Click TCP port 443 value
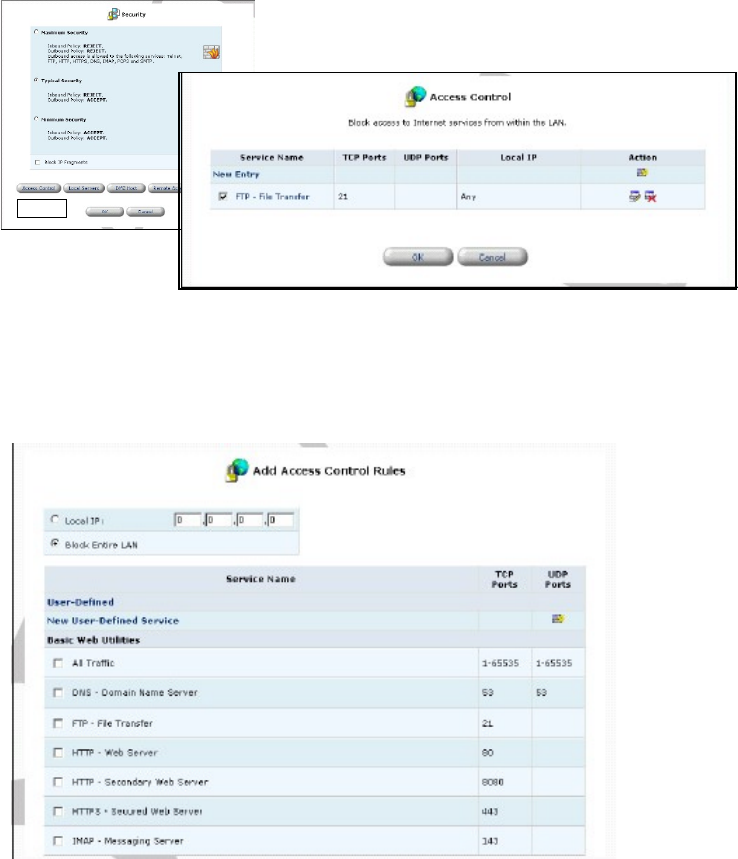The image size is (738, 859). coord(490,811)
